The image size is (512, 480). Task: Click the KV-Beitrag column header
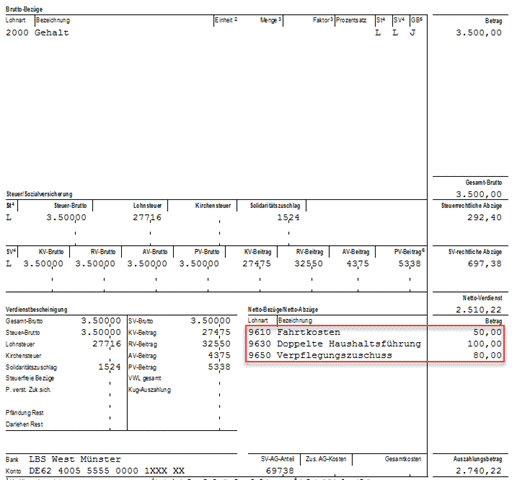tap(257, 252)
